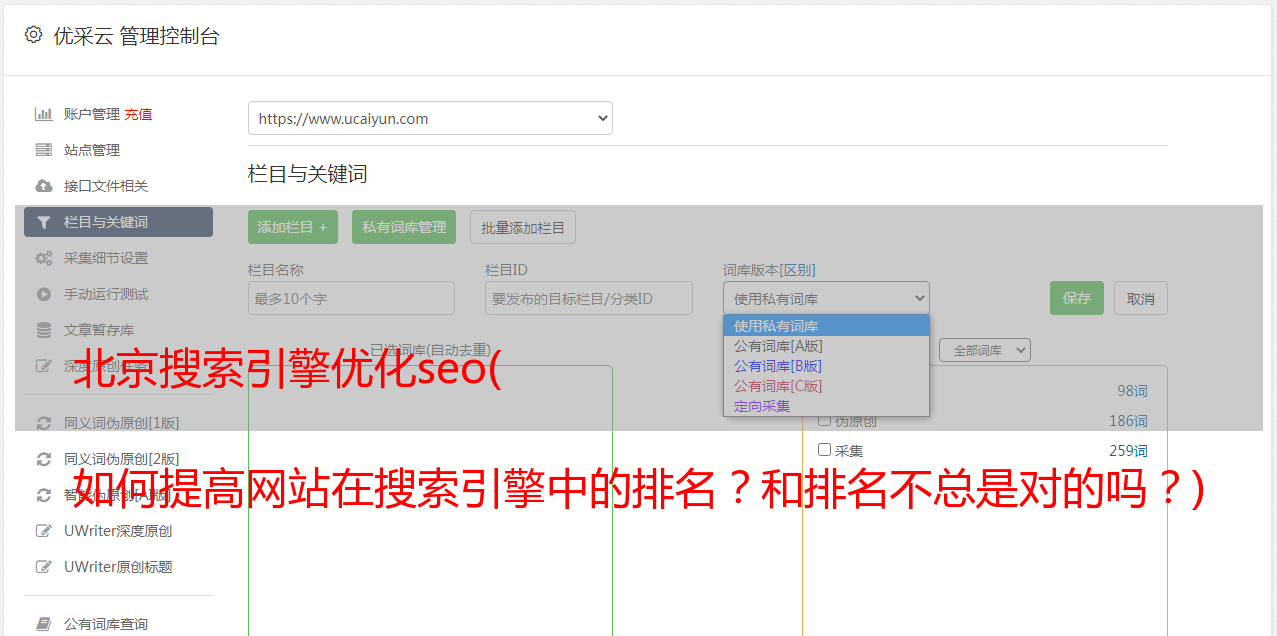Choose 公有词库[B版] from the list
Viewport: 1277px width, 636px height.
826,366
